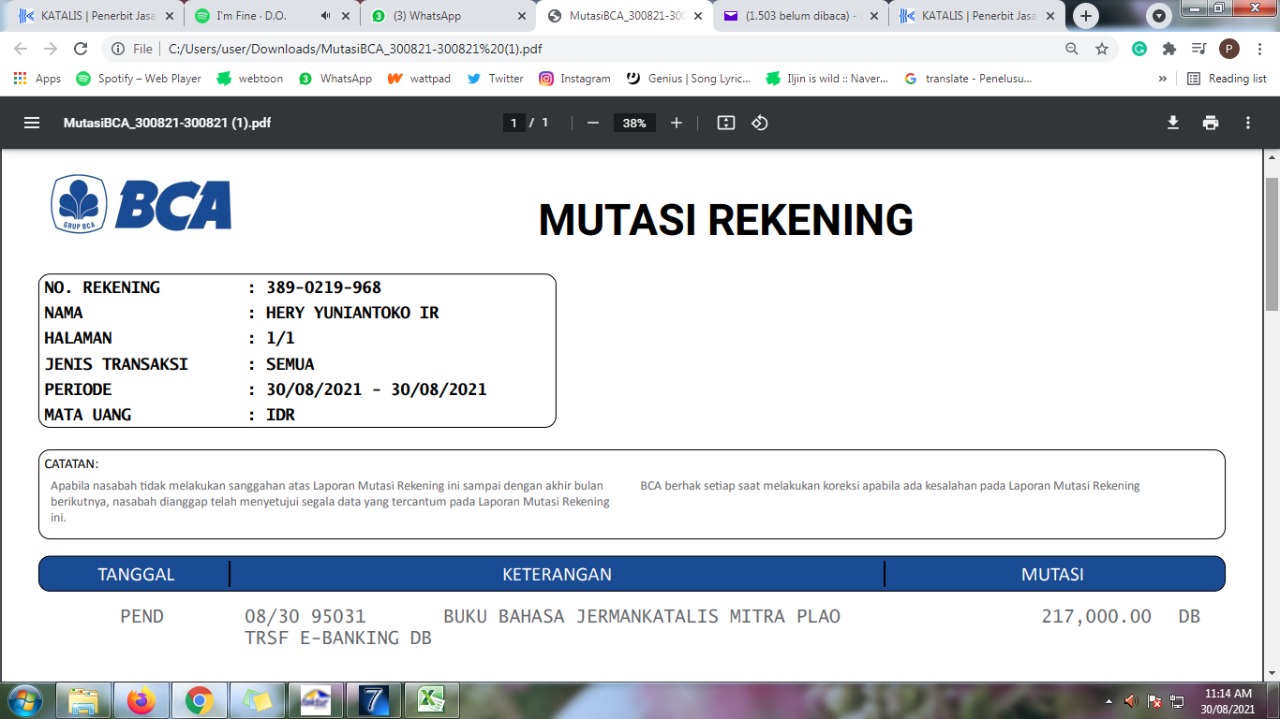This screenshot has width=1280, height=719.
Task: Click the PDF page number field
Action: coord(514,123)
